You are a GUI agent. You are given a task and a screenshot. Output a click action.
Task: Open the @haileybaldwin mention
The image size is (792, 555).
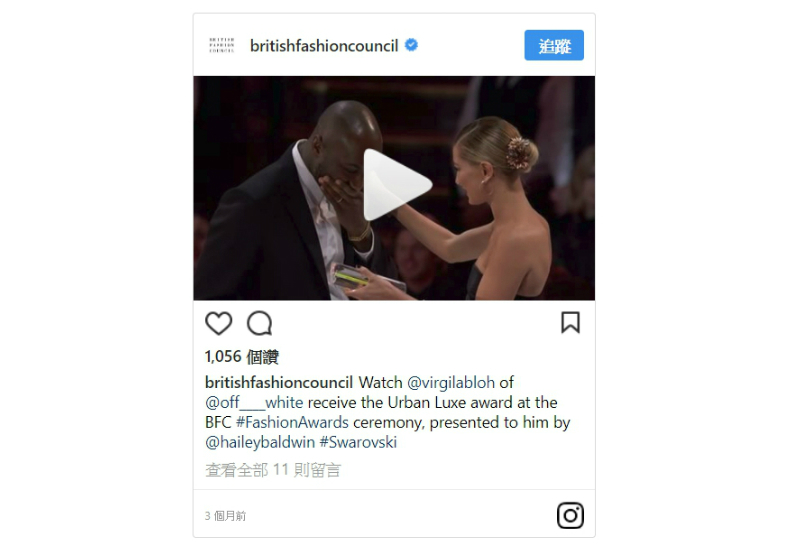tap(260, 442)
